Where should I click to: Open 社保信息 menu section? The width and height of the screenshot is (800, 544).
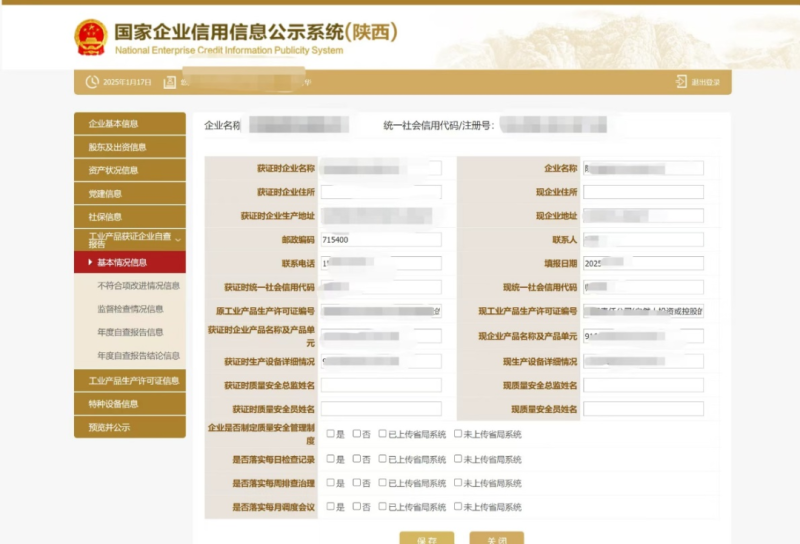click(130, 217)
